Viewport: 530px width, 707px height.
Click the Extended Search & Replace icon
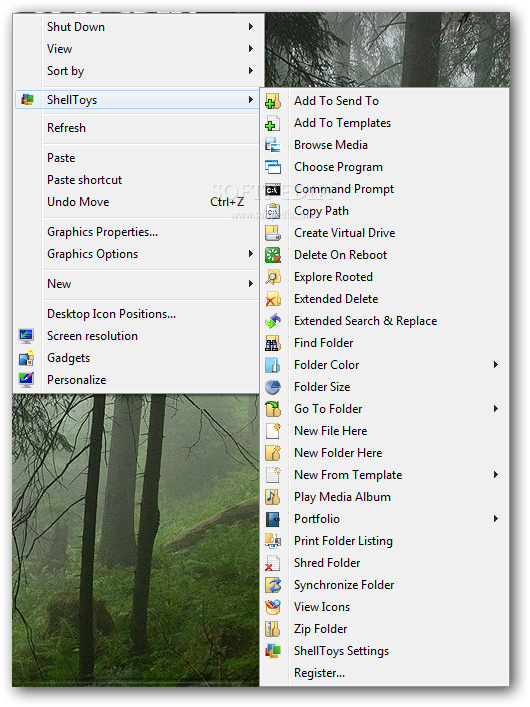[x=273, y=321]
